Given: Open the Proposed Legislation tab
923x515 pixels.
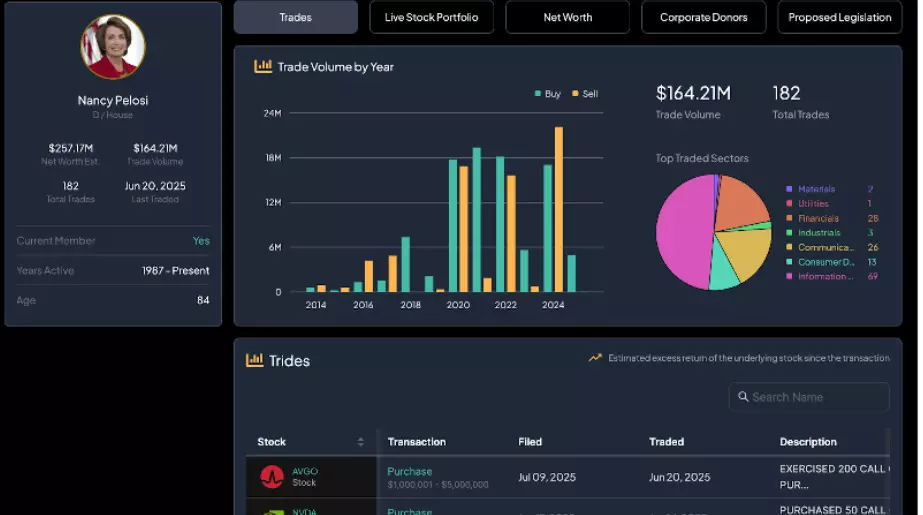Looking at the screenshot, I should pos(839,18).
